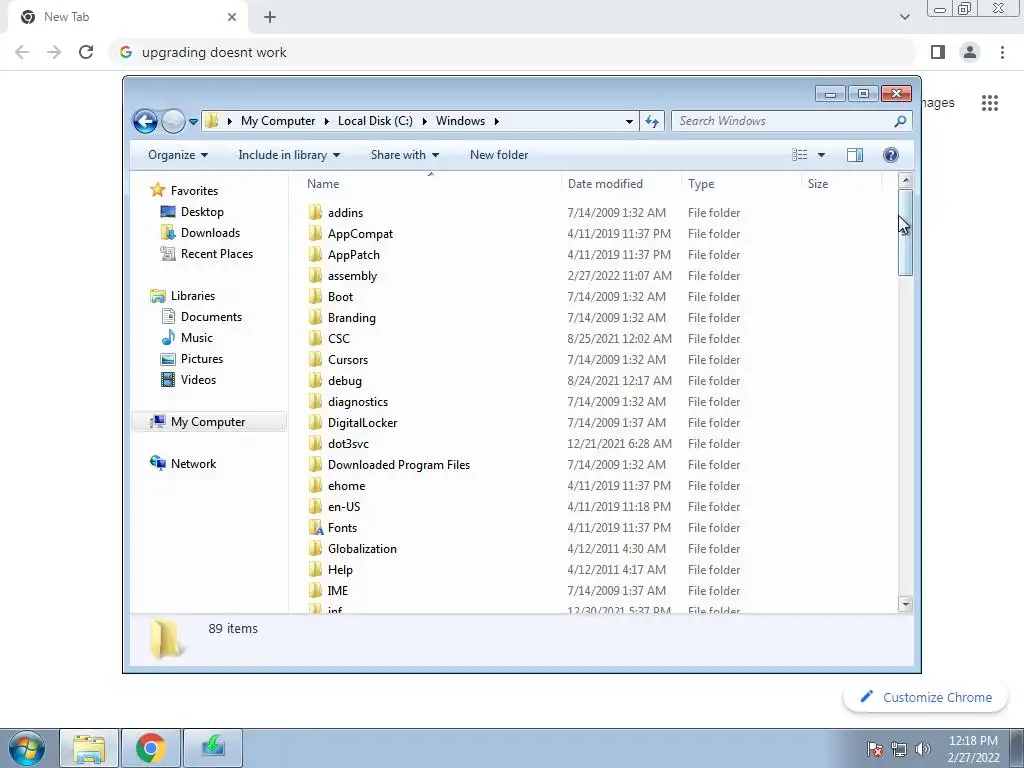Open the Share with menu
Screen dimensions: 1024x768
(405, 155)
